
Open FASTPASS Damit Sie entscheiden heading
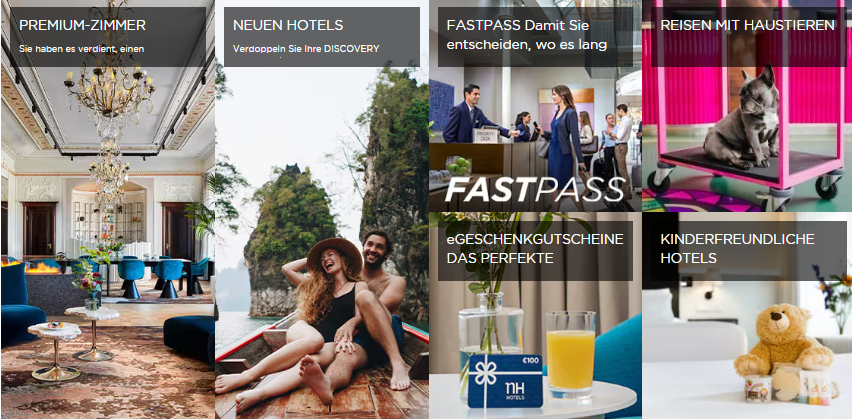(x=527, y=35)
